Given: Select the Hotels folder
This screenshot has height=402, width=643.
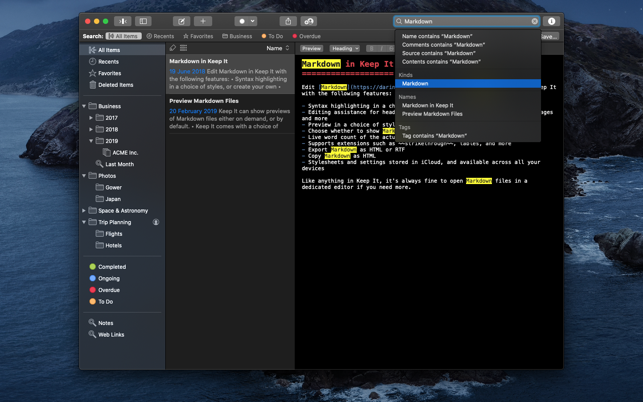Looking at the screenshot, I should click(x=122, y=245).
